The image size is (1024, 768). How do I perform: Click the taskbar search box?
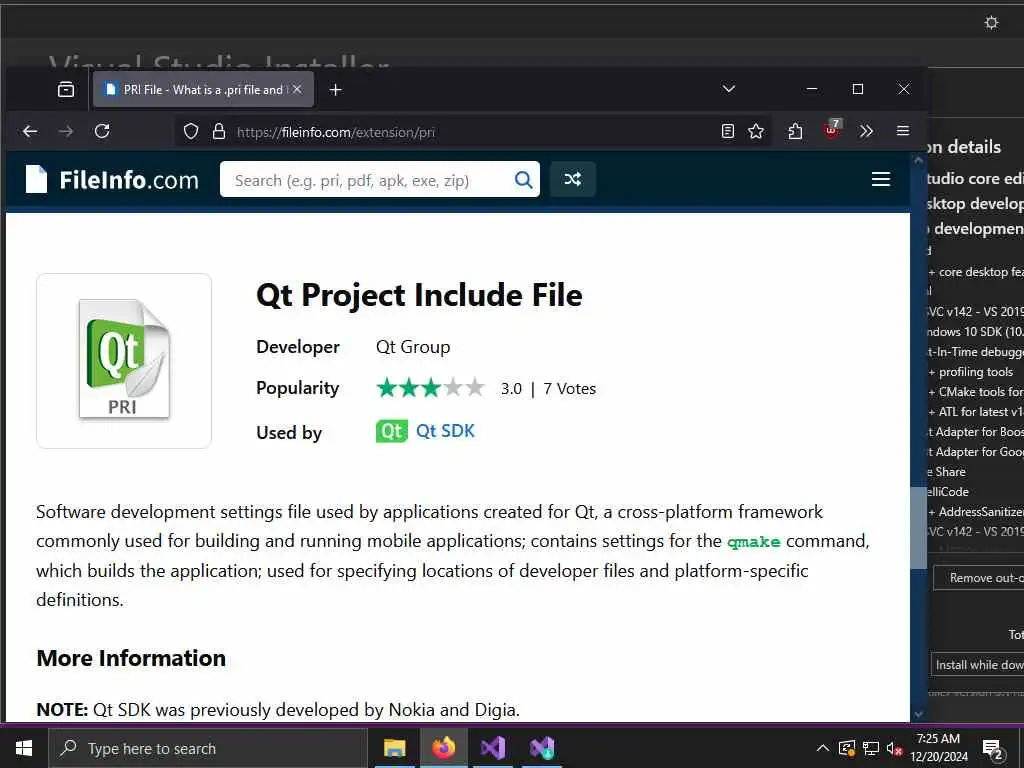pos(208,748)
